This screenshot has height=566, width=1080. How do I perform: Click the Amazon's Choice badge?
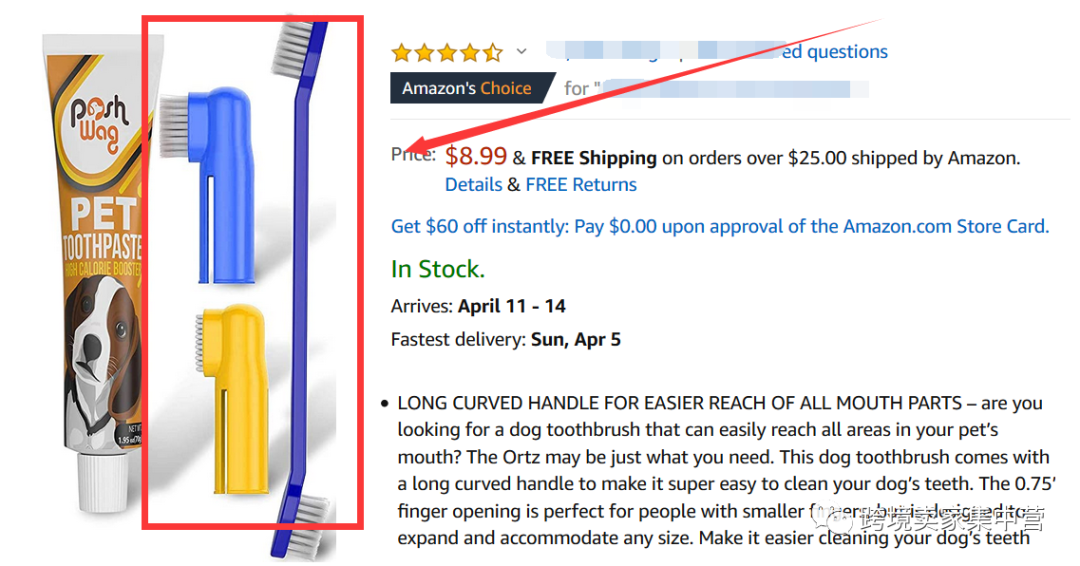(x=467, y=88)
